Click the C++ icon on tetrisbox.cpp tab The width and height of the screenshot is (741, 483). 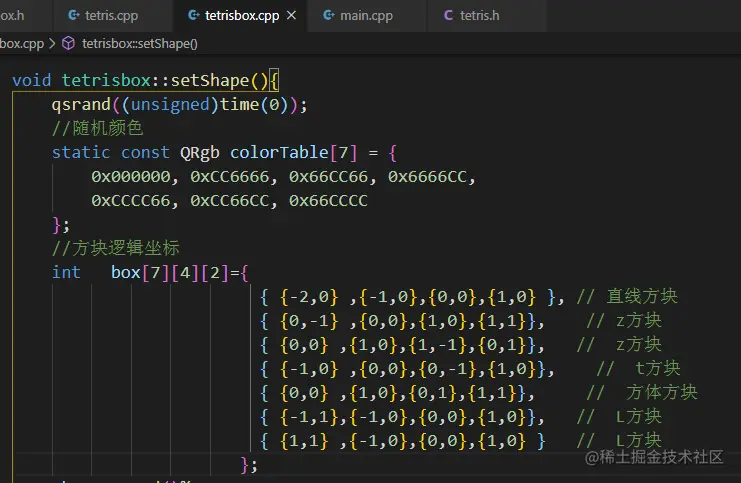[x=194, y=15]
